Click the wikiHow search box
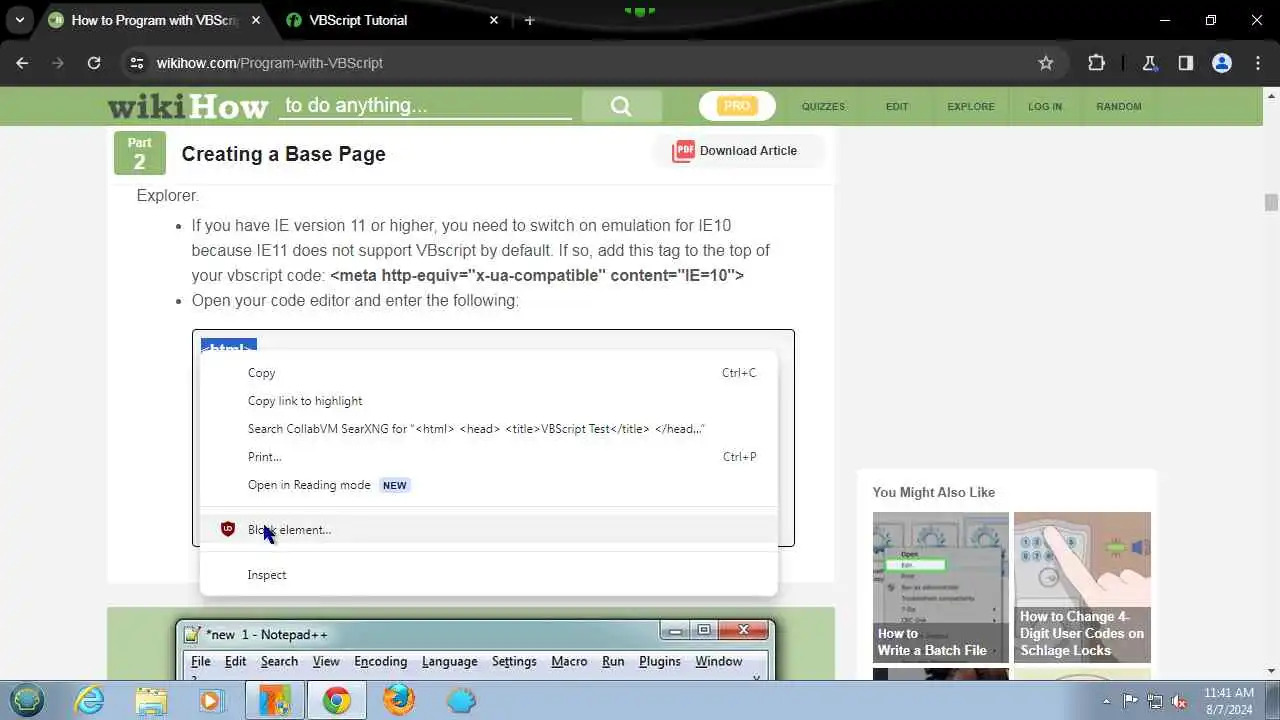 (425, 106)
